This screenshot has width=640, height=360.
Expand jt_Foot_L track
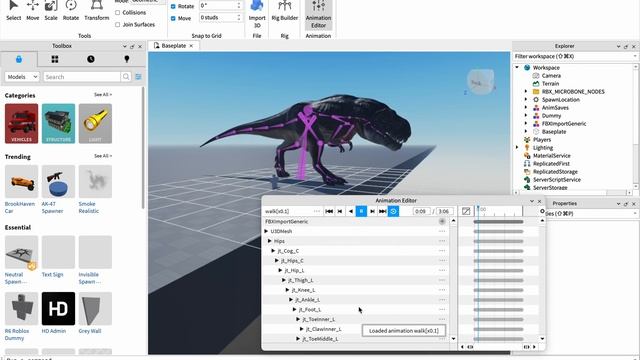(x=295, y=310)
